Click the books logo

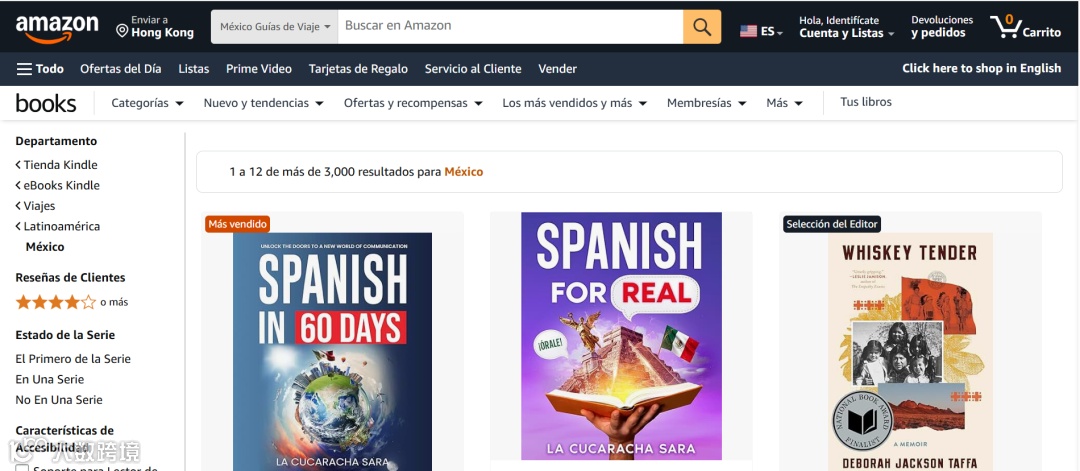(x=46, y=103)
